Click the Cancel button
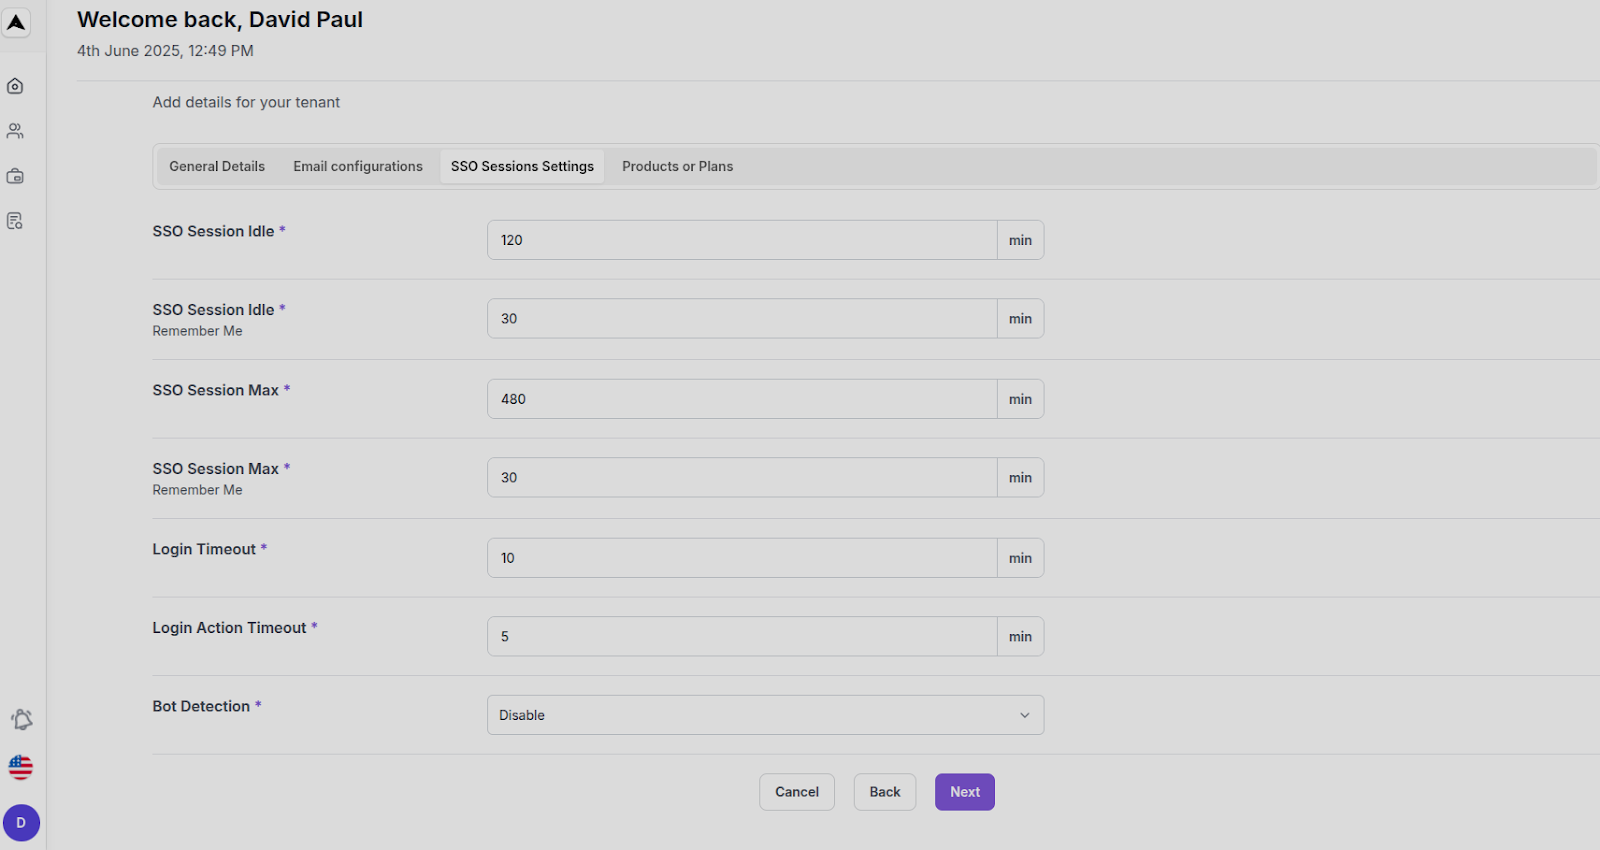 pyautogui.click(x=797, y=792)
